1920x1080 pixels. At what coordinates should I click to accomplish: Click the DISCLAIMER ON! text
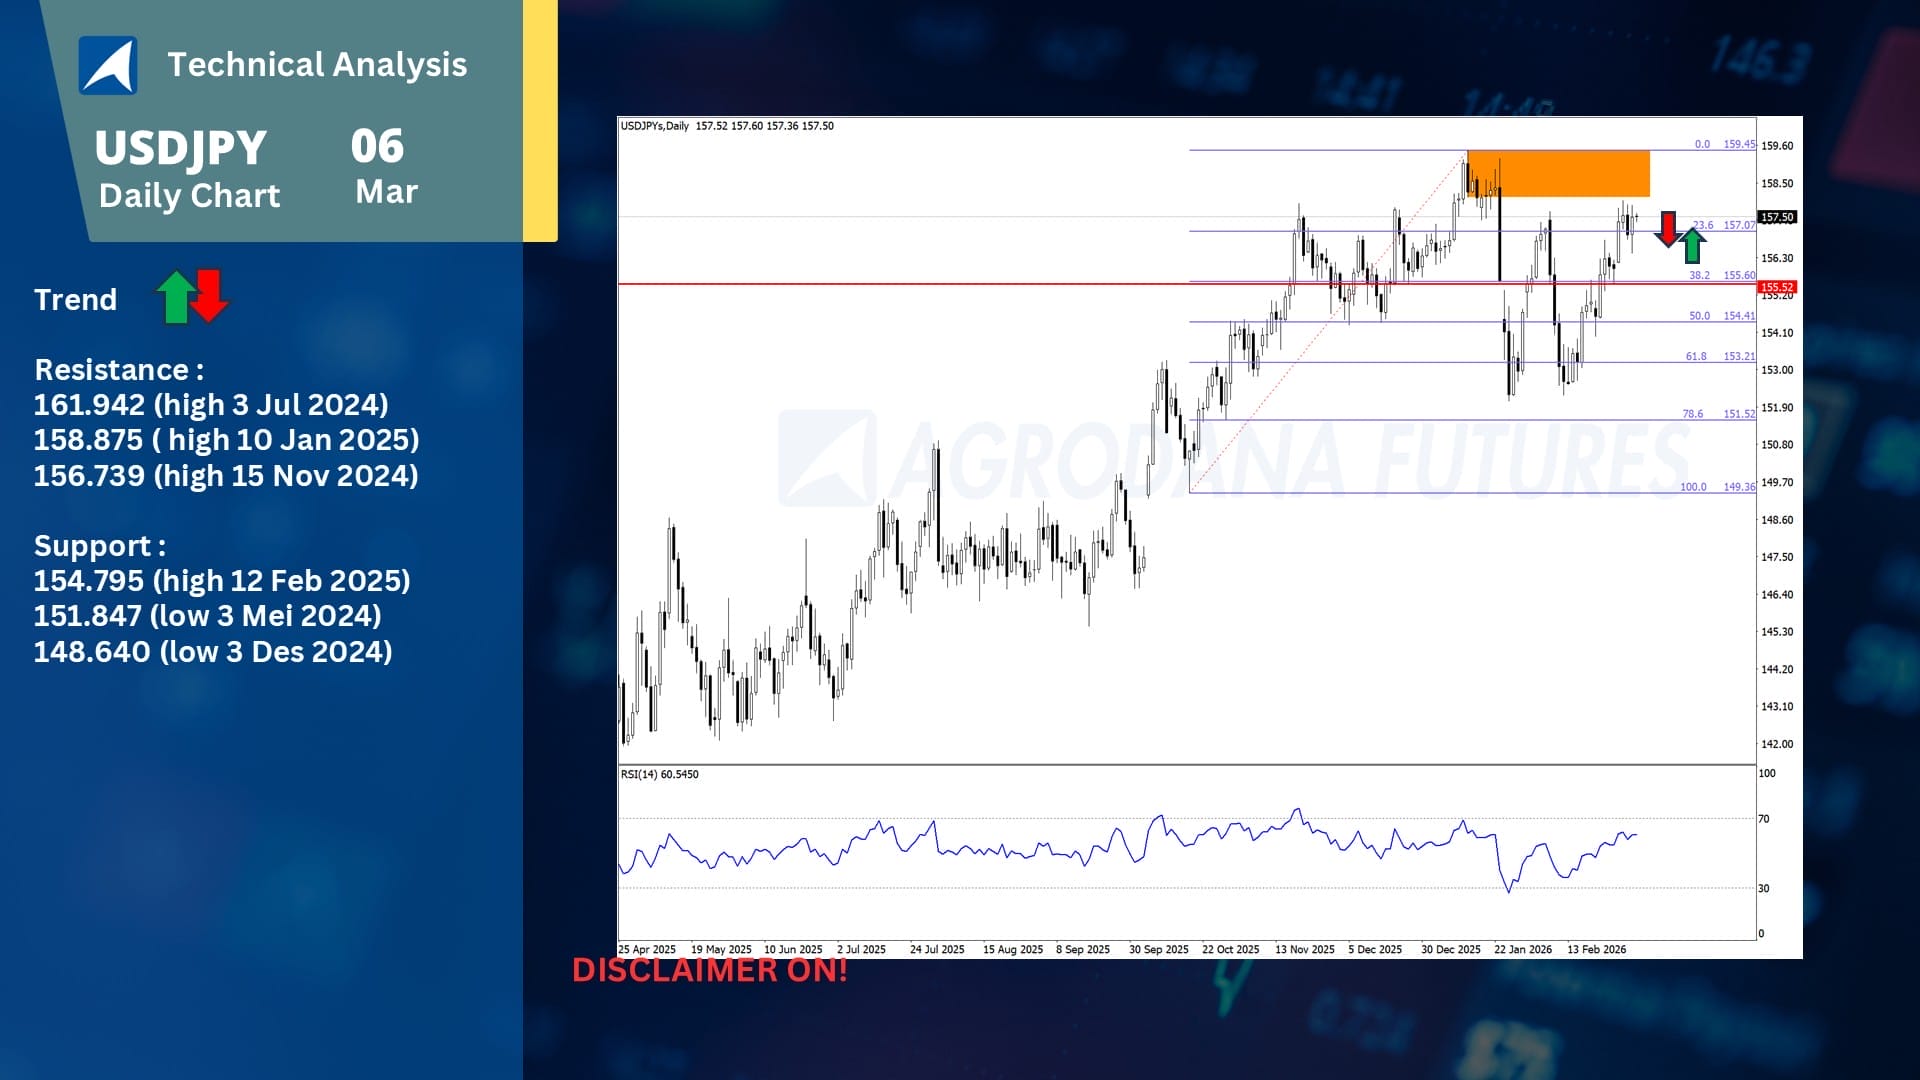click(x=709, y=970)
